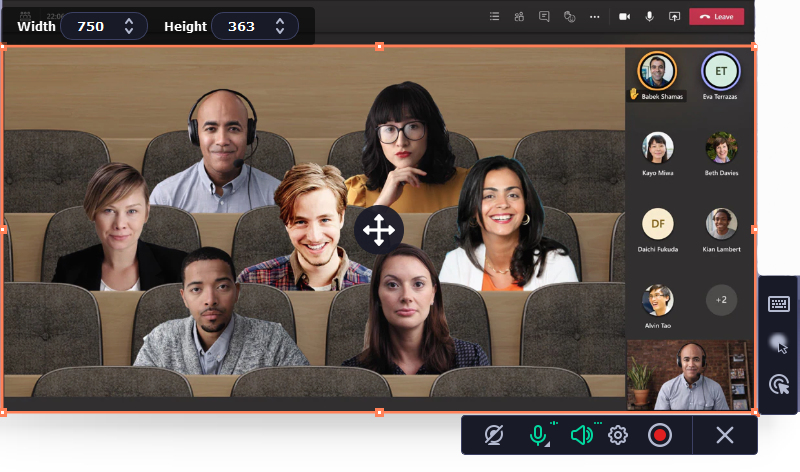Toggle recorder system audio capture
The image size is (800, 472).
pyautogui.click(x=581, y=435)
